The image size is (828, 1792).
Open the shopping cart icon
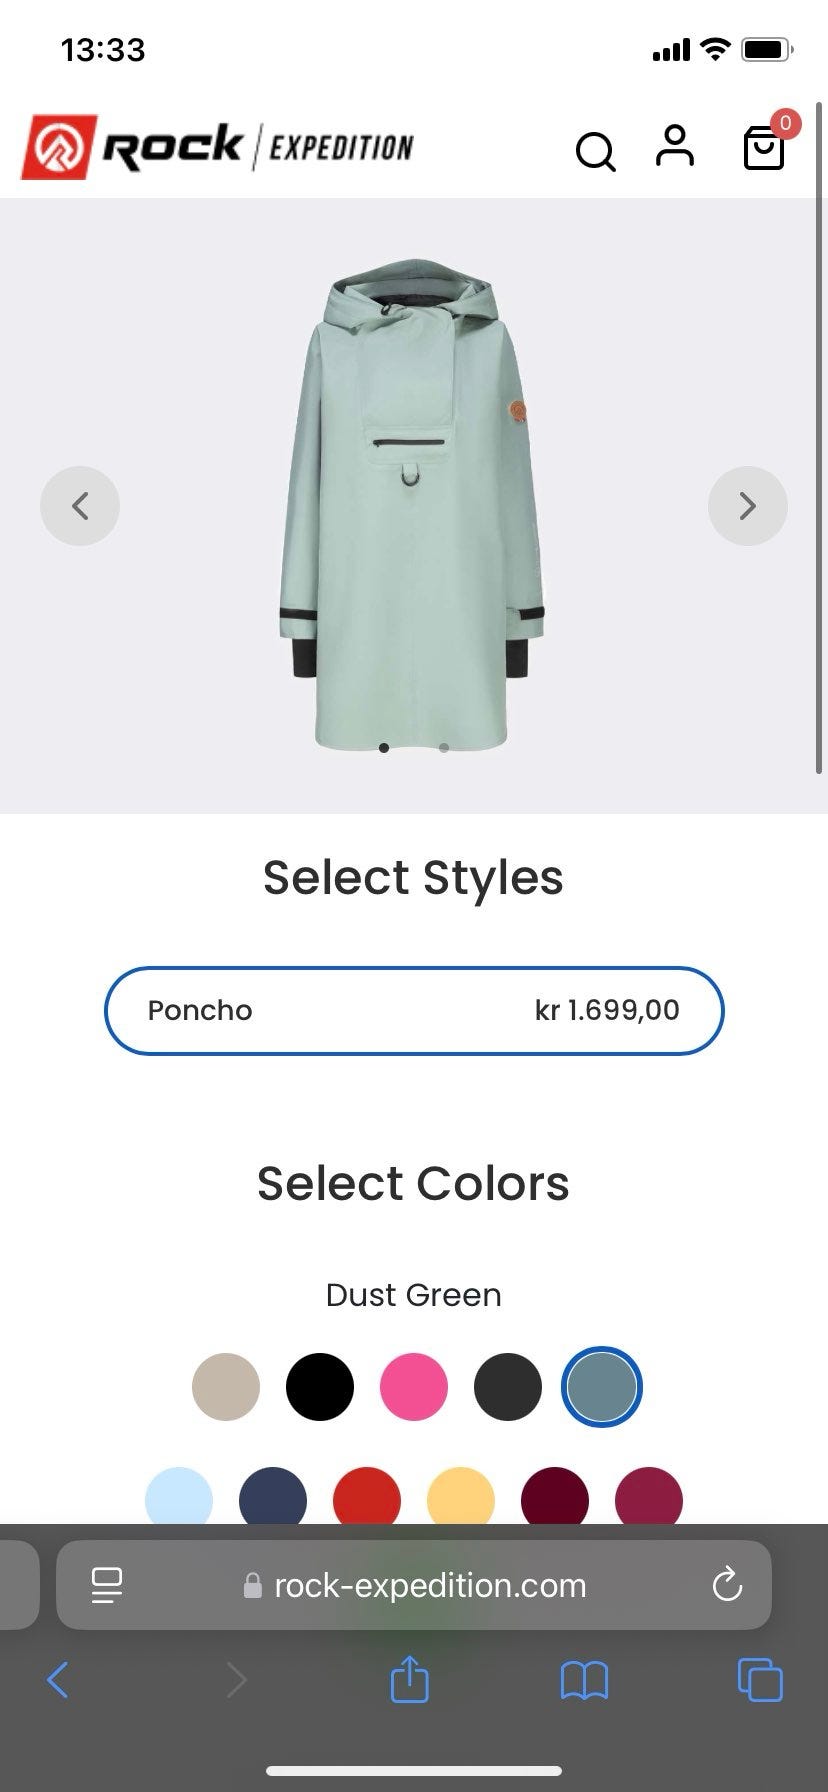pos(764,149)
